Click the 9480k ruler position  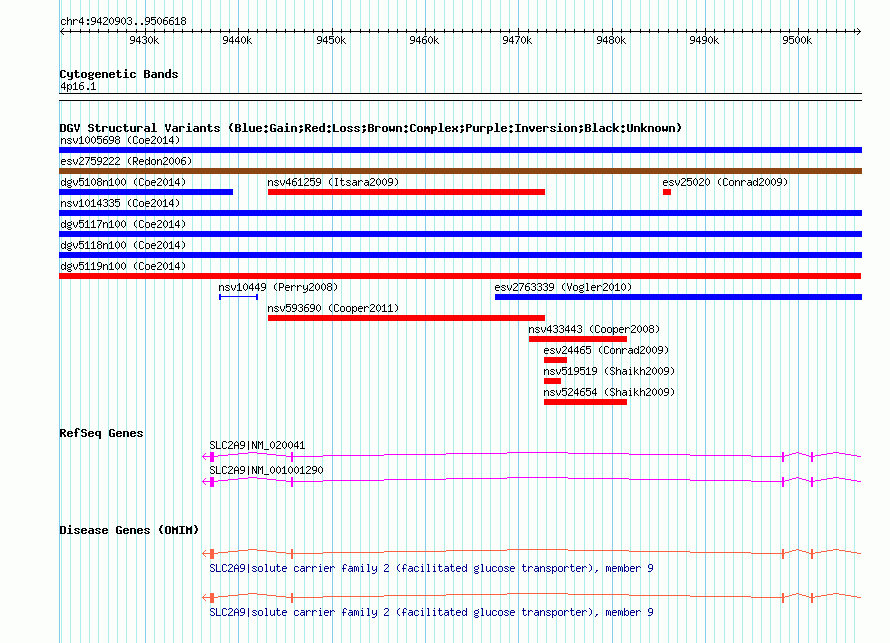pos(611,40)
